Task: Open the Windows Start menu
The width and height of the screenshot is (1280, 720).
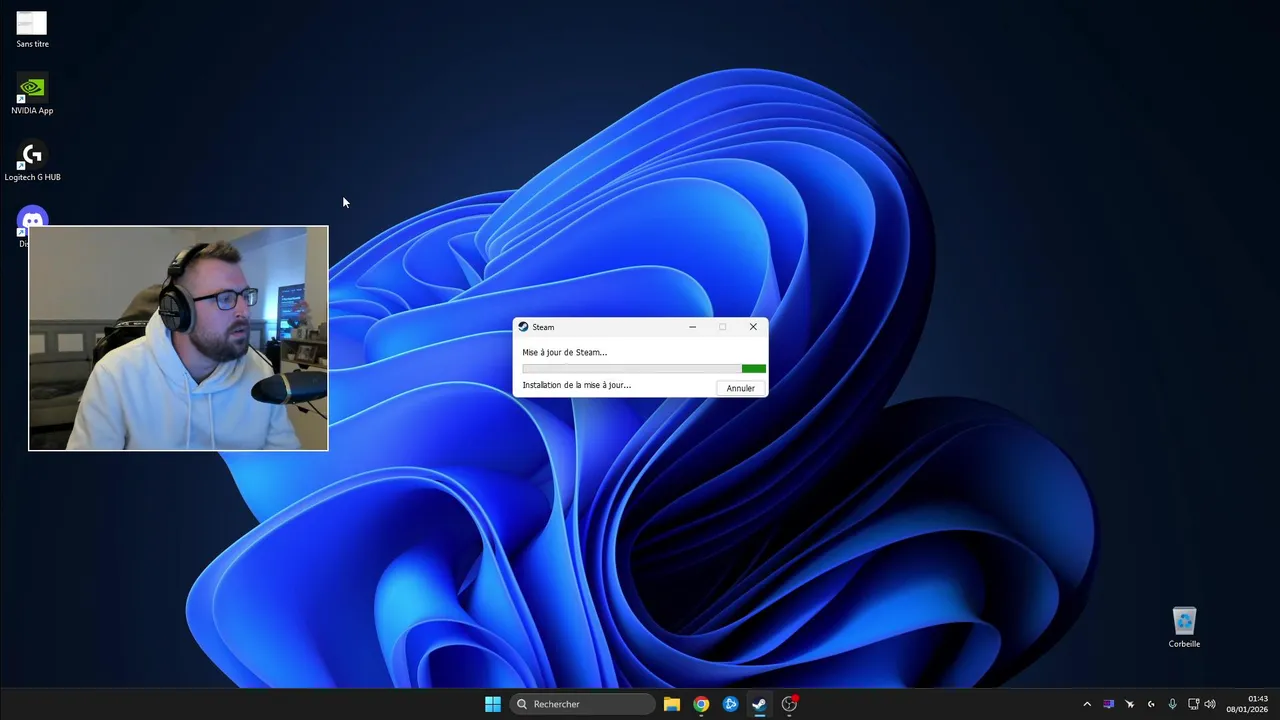Action: point(493,704)
